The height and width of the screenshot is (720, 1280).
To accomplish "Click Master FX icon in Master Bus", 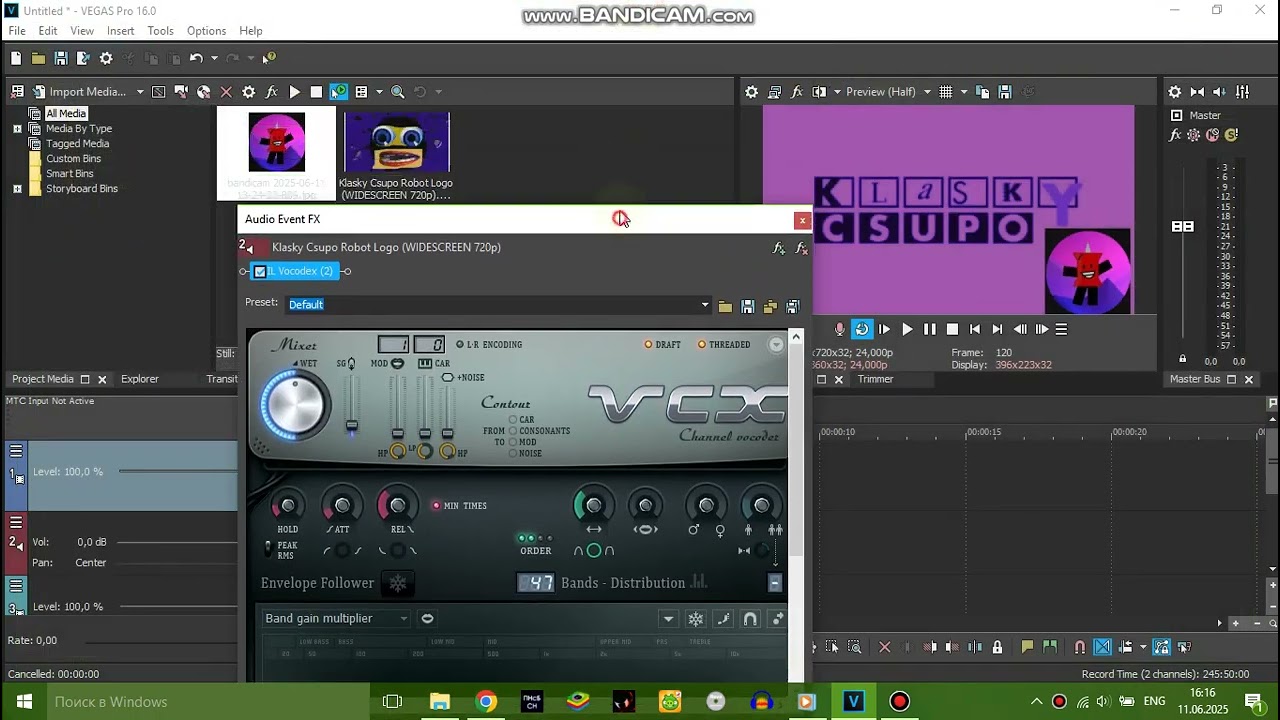I will pyautogui.click(x=1177, y=135).
